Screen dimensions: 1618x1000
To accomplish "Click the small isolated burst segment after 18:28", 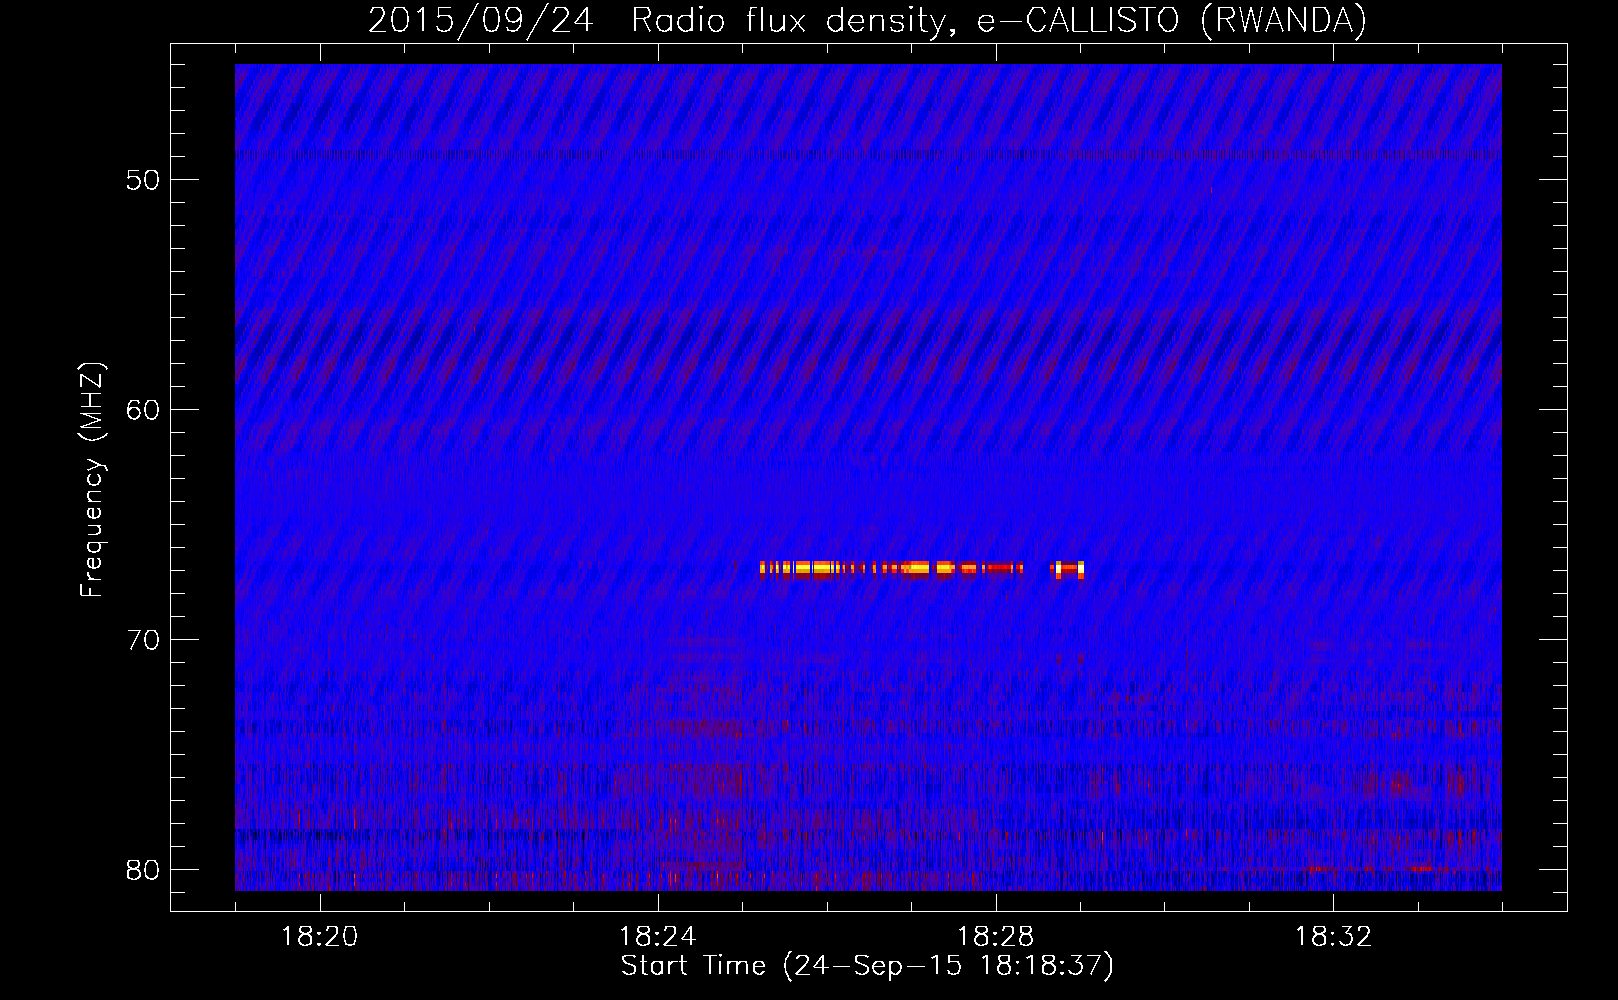I will (x=1067, y=569).
